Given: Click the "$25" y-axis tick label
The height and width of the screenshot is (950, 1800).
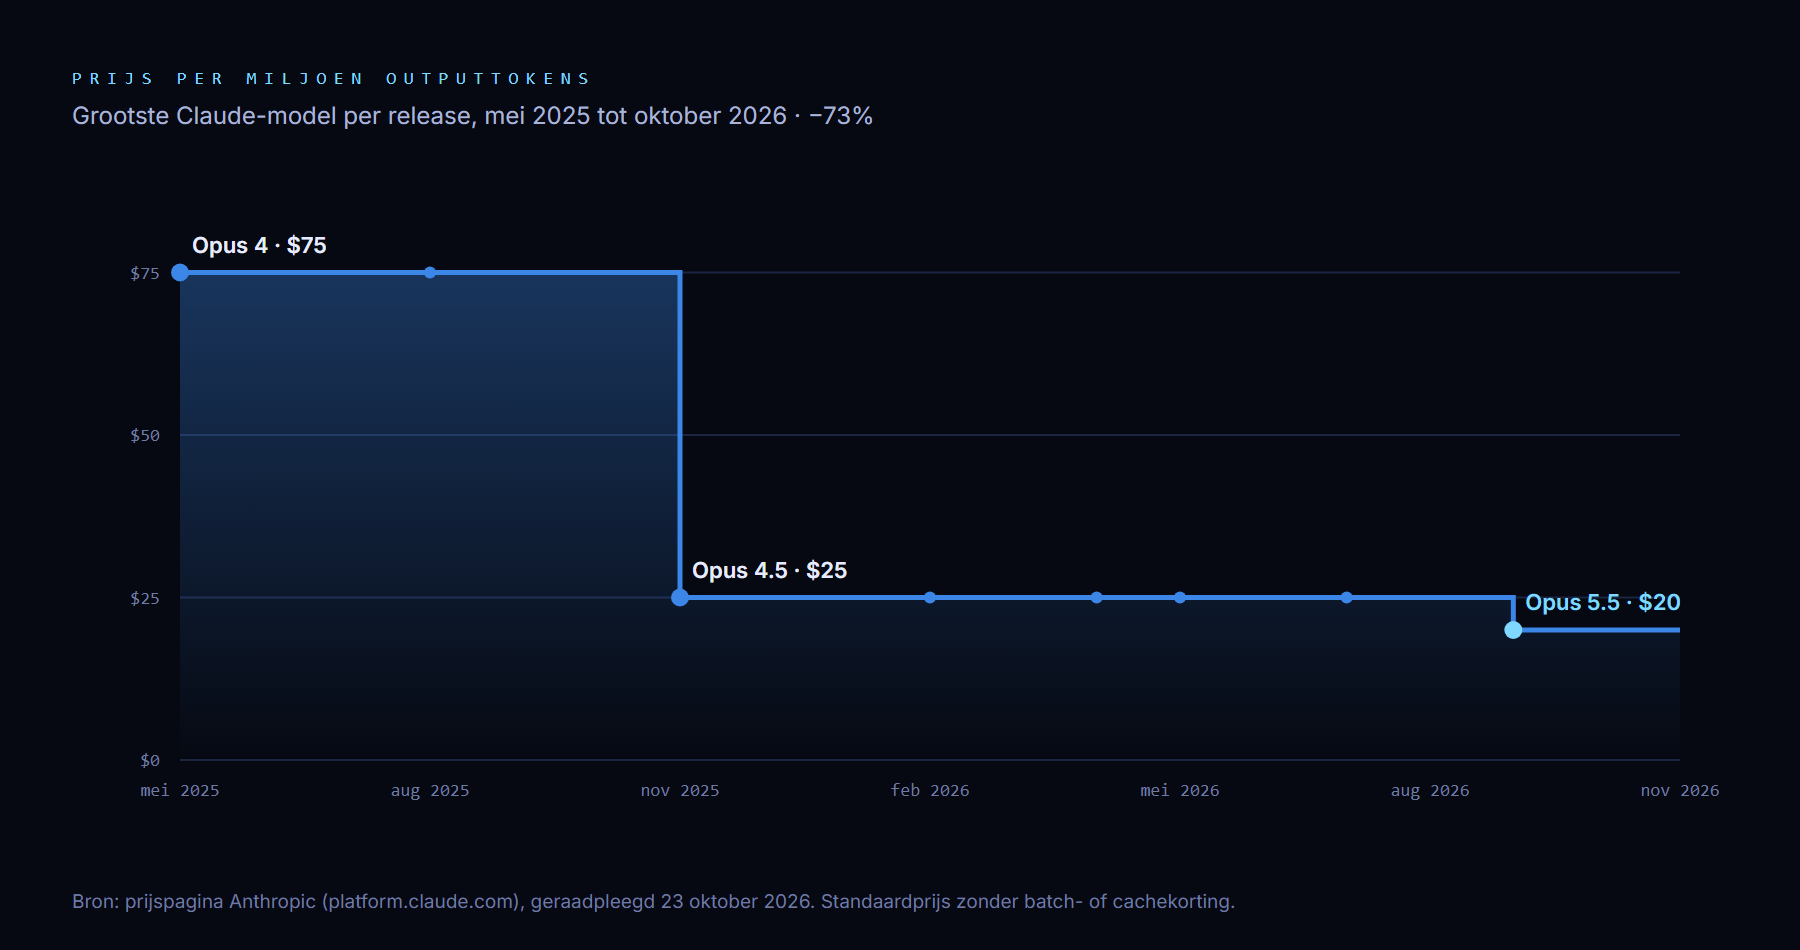Looking at the screenshot, I should click(x=145, y=598).
